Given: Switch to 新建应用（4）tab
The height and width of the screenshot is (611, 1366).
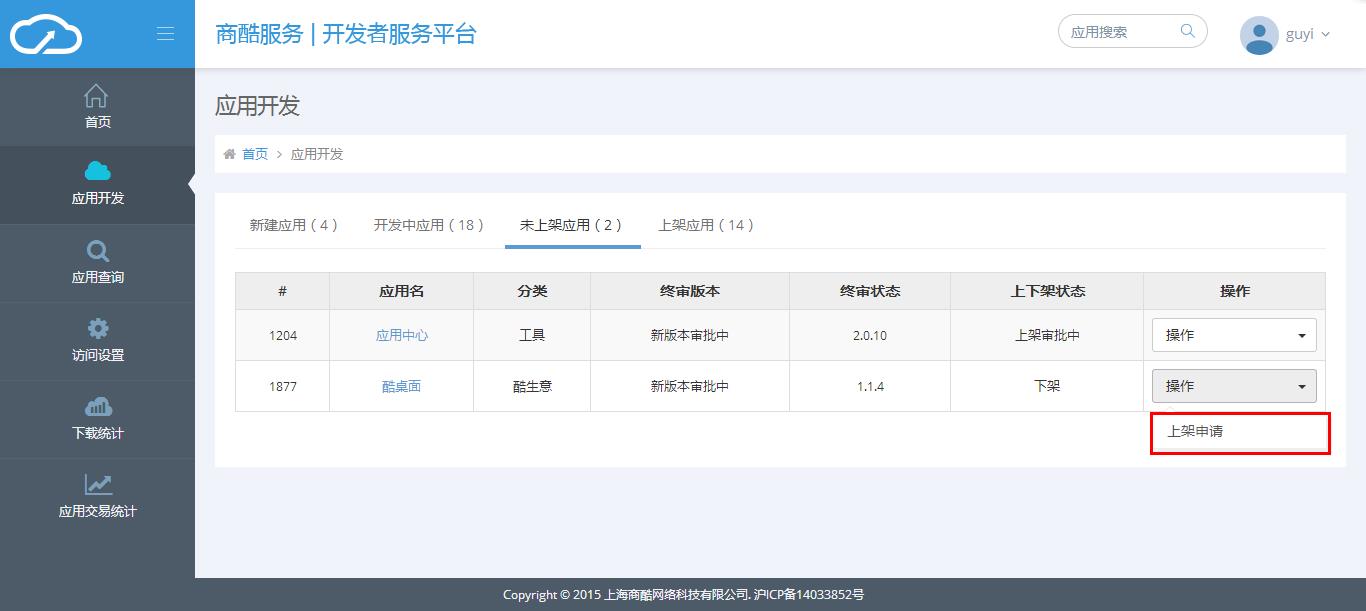Looking at the screenshot, I should [x=294, y=225].
